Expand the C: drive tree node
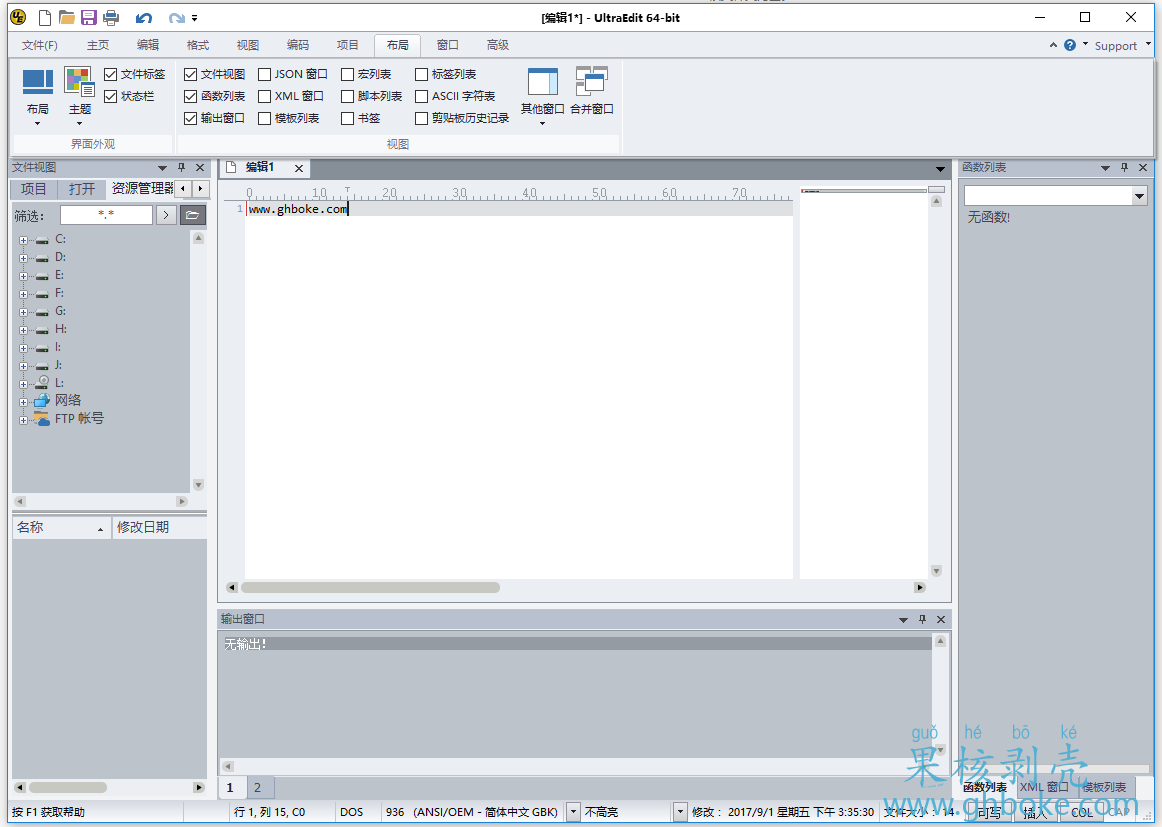 [x=23, y=240]
